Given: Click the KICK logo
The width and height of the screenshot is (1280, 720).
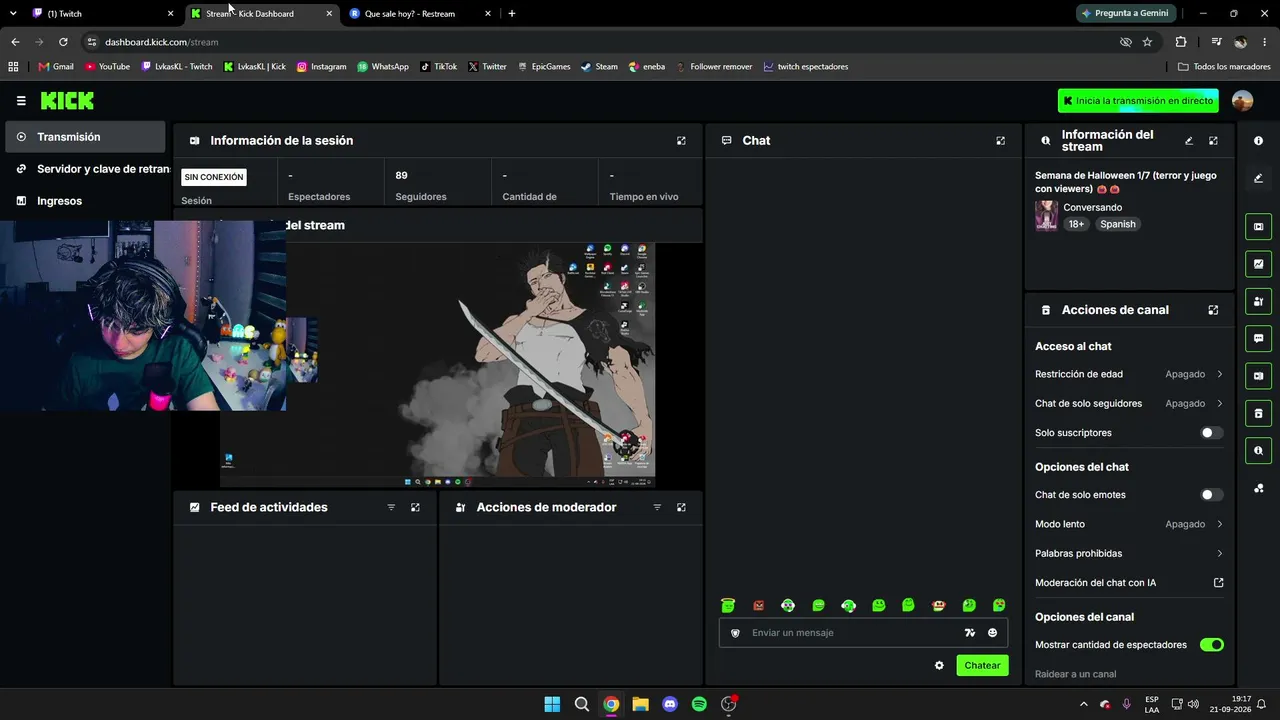Looking at the screenshot, I should pos(67,101).
